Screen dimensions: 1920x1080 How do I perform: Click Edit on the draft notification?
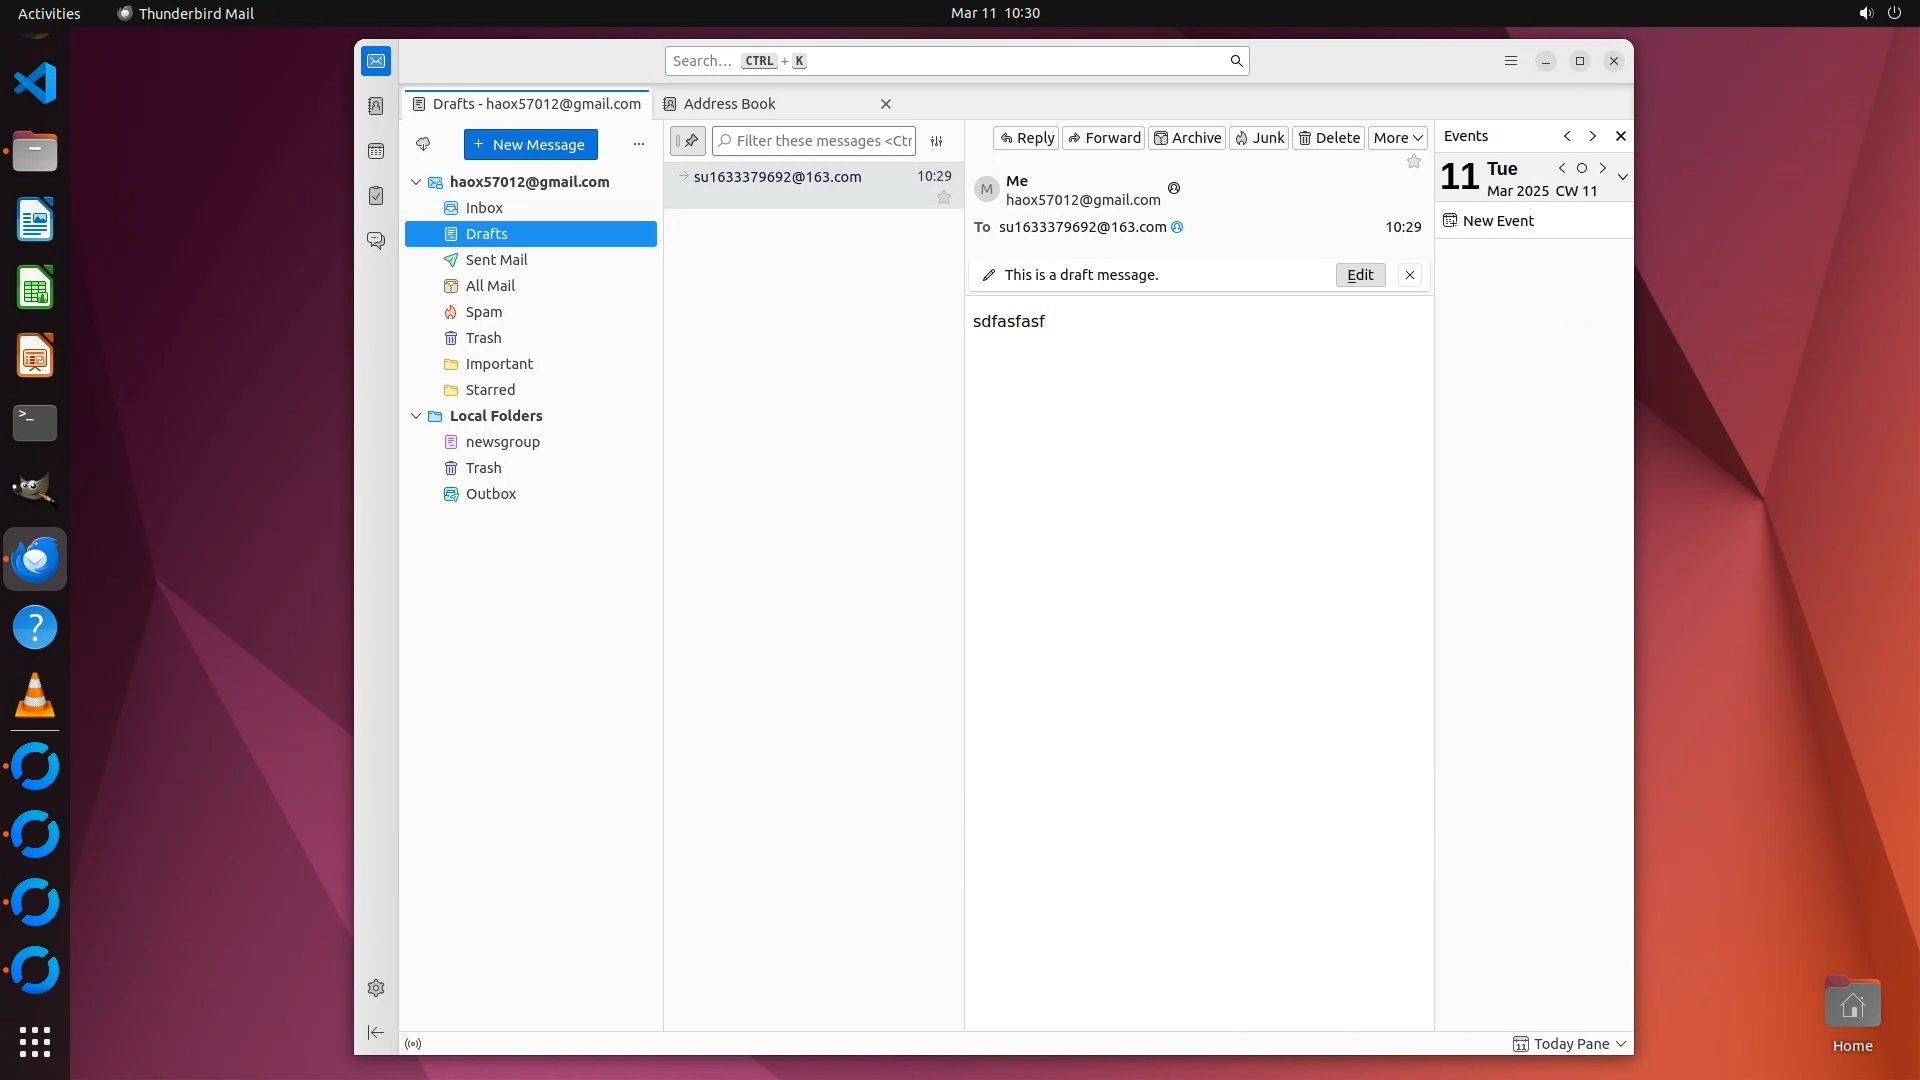(1360, 275)
